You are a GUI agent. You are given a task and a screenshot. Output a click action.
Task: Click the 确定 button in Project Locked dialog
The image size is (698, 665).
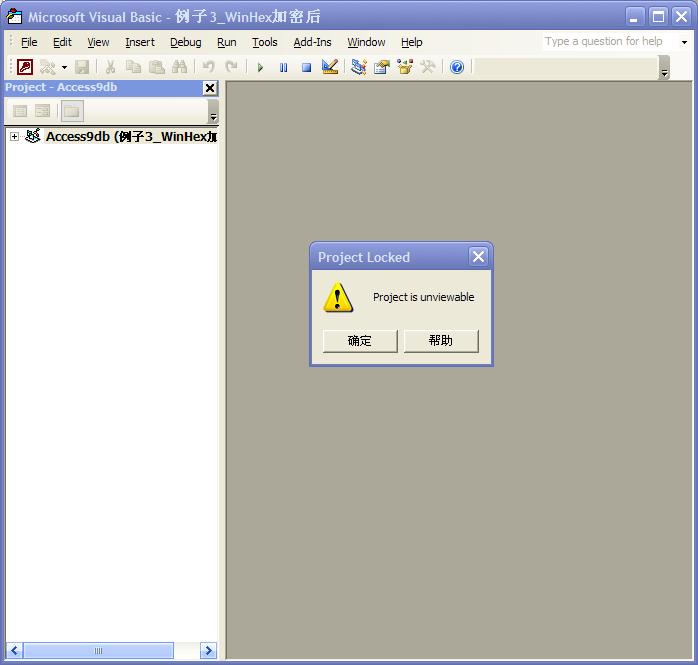click(x=360, y=341)
